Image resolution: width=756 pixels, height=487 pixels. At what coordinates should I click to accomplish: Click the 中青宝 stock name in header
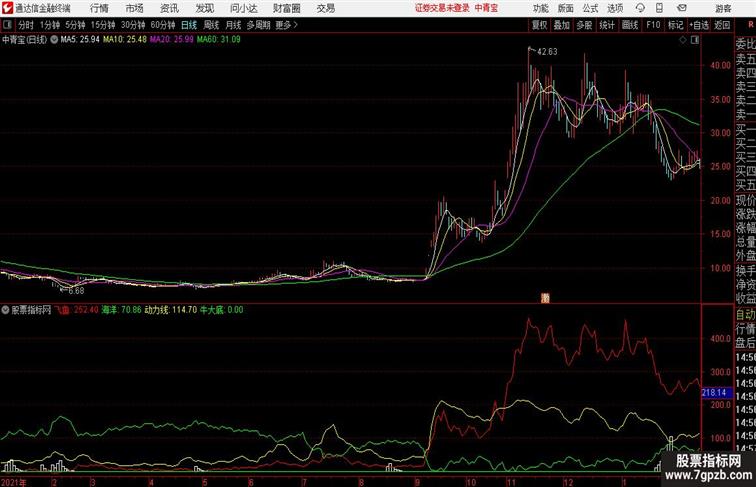tap(486, 8)
